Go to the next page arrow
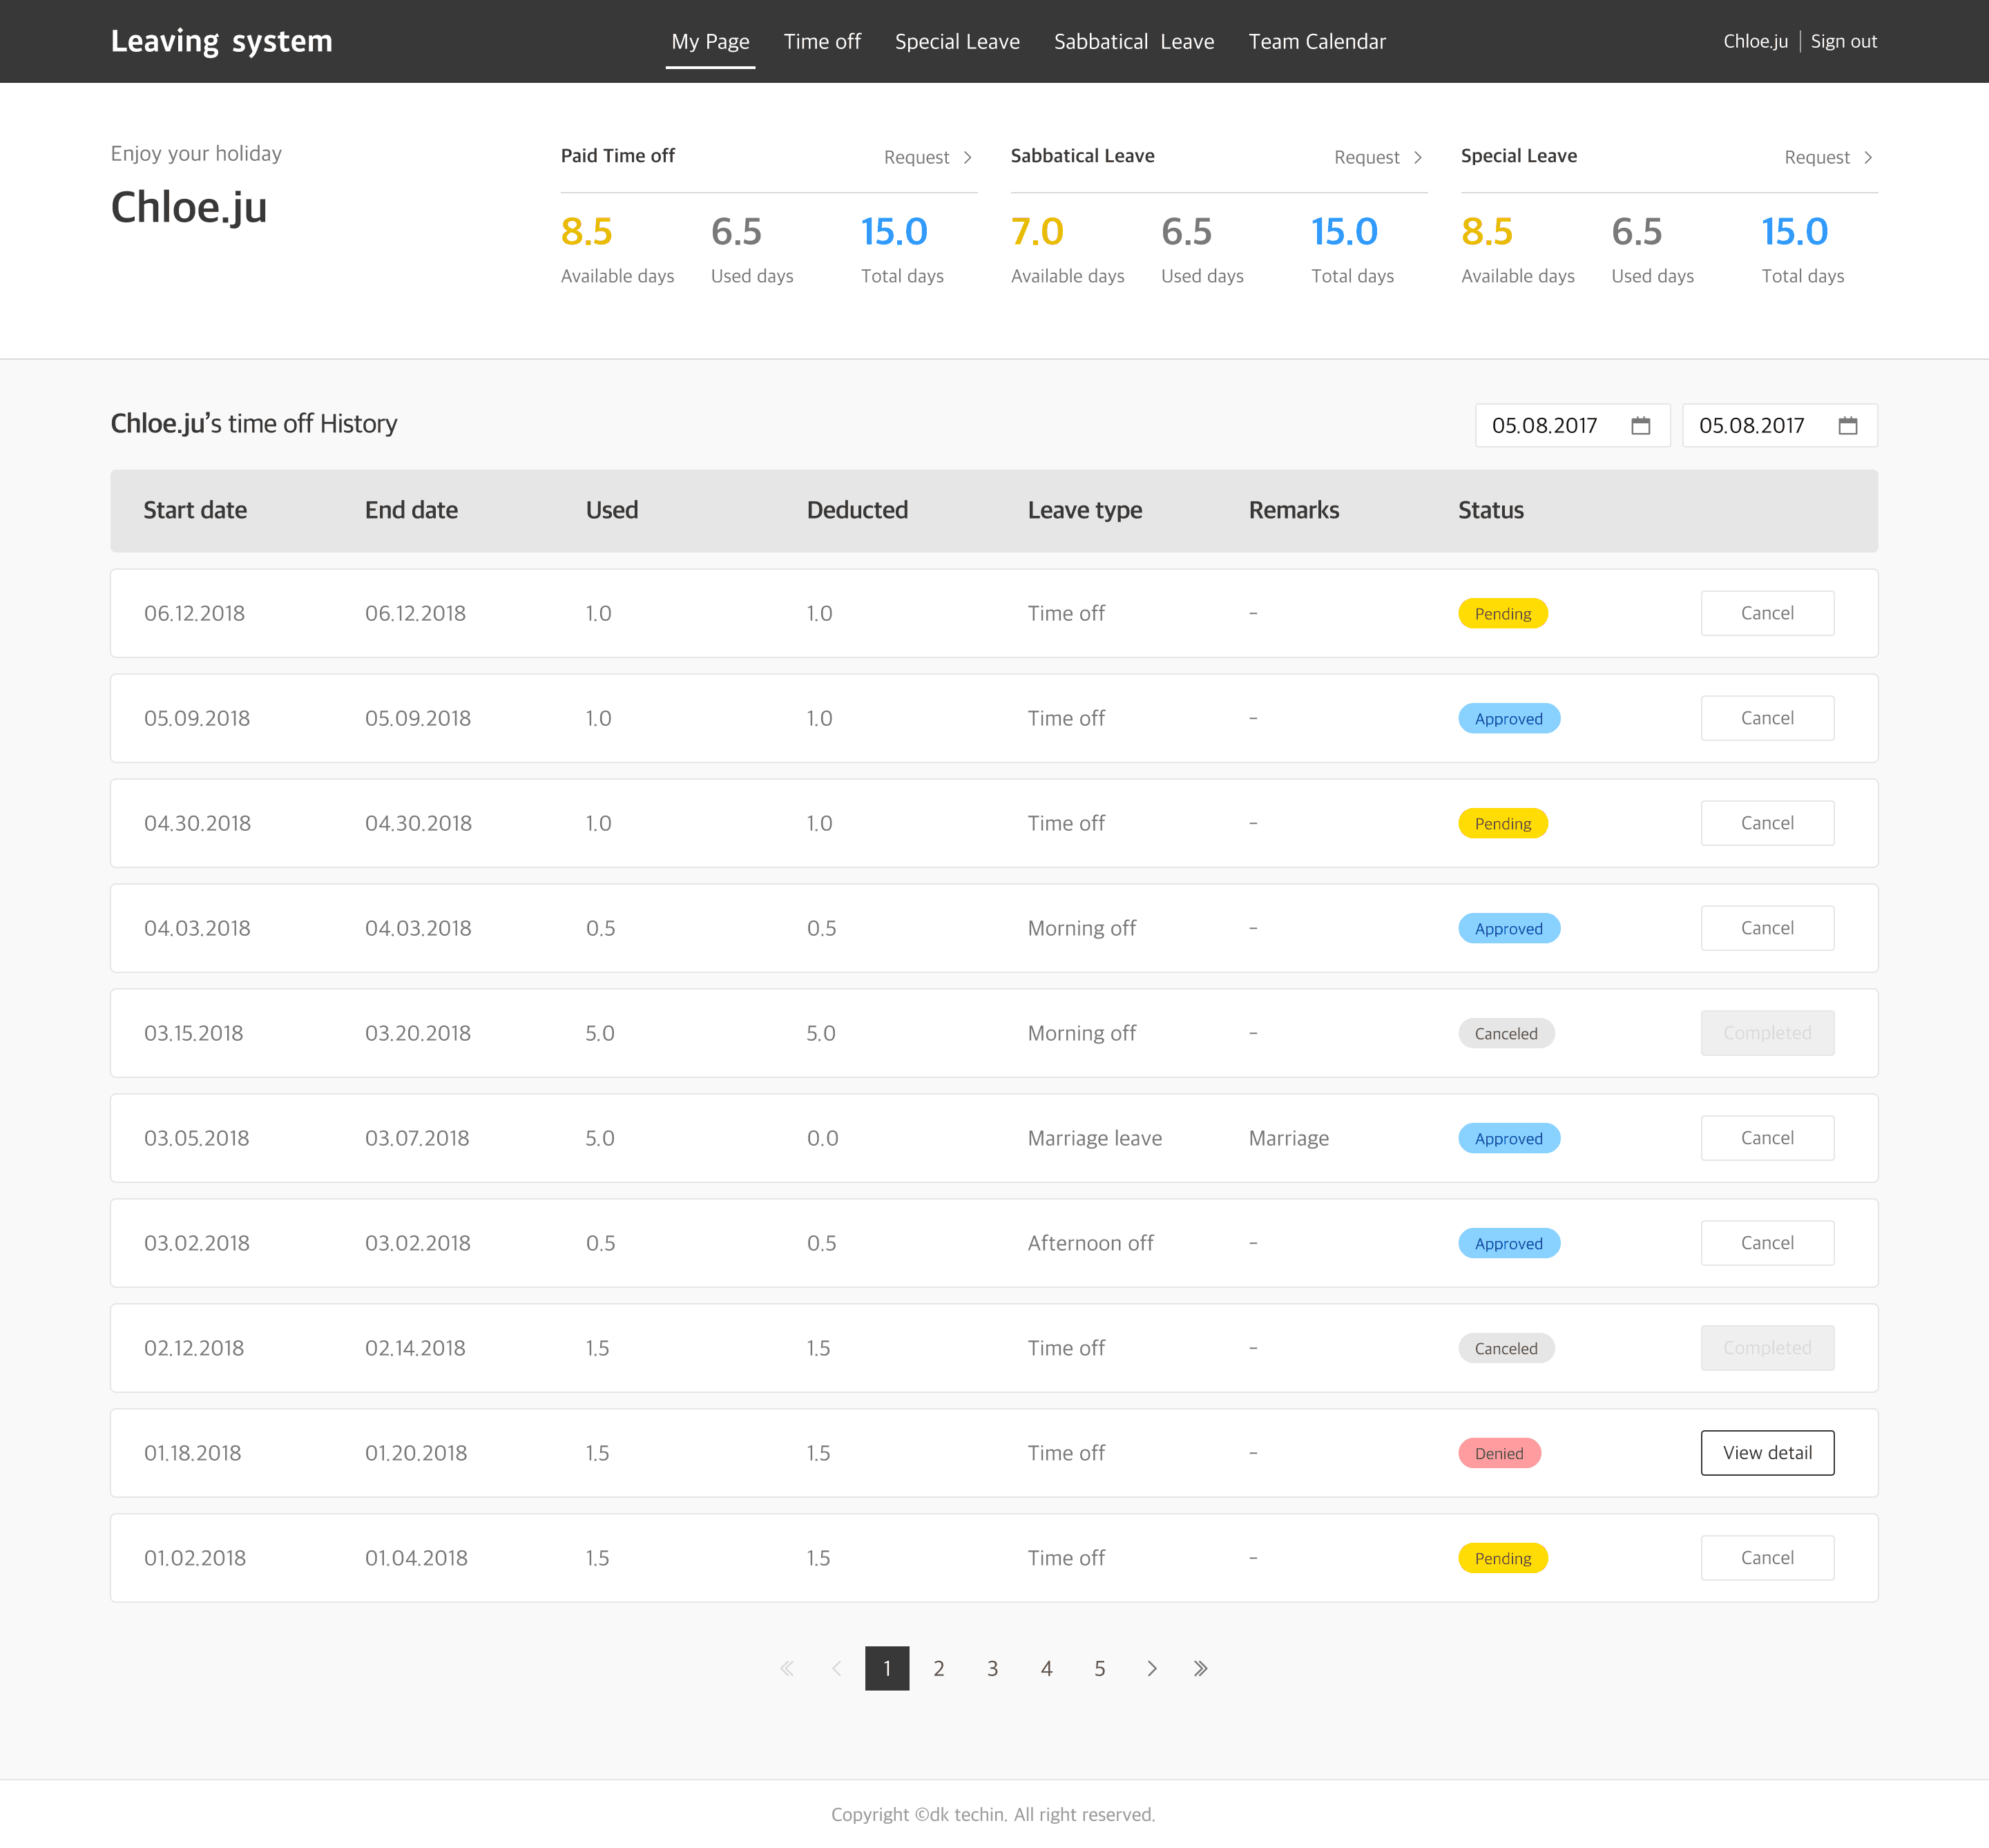 (x=1152, y=1668)
